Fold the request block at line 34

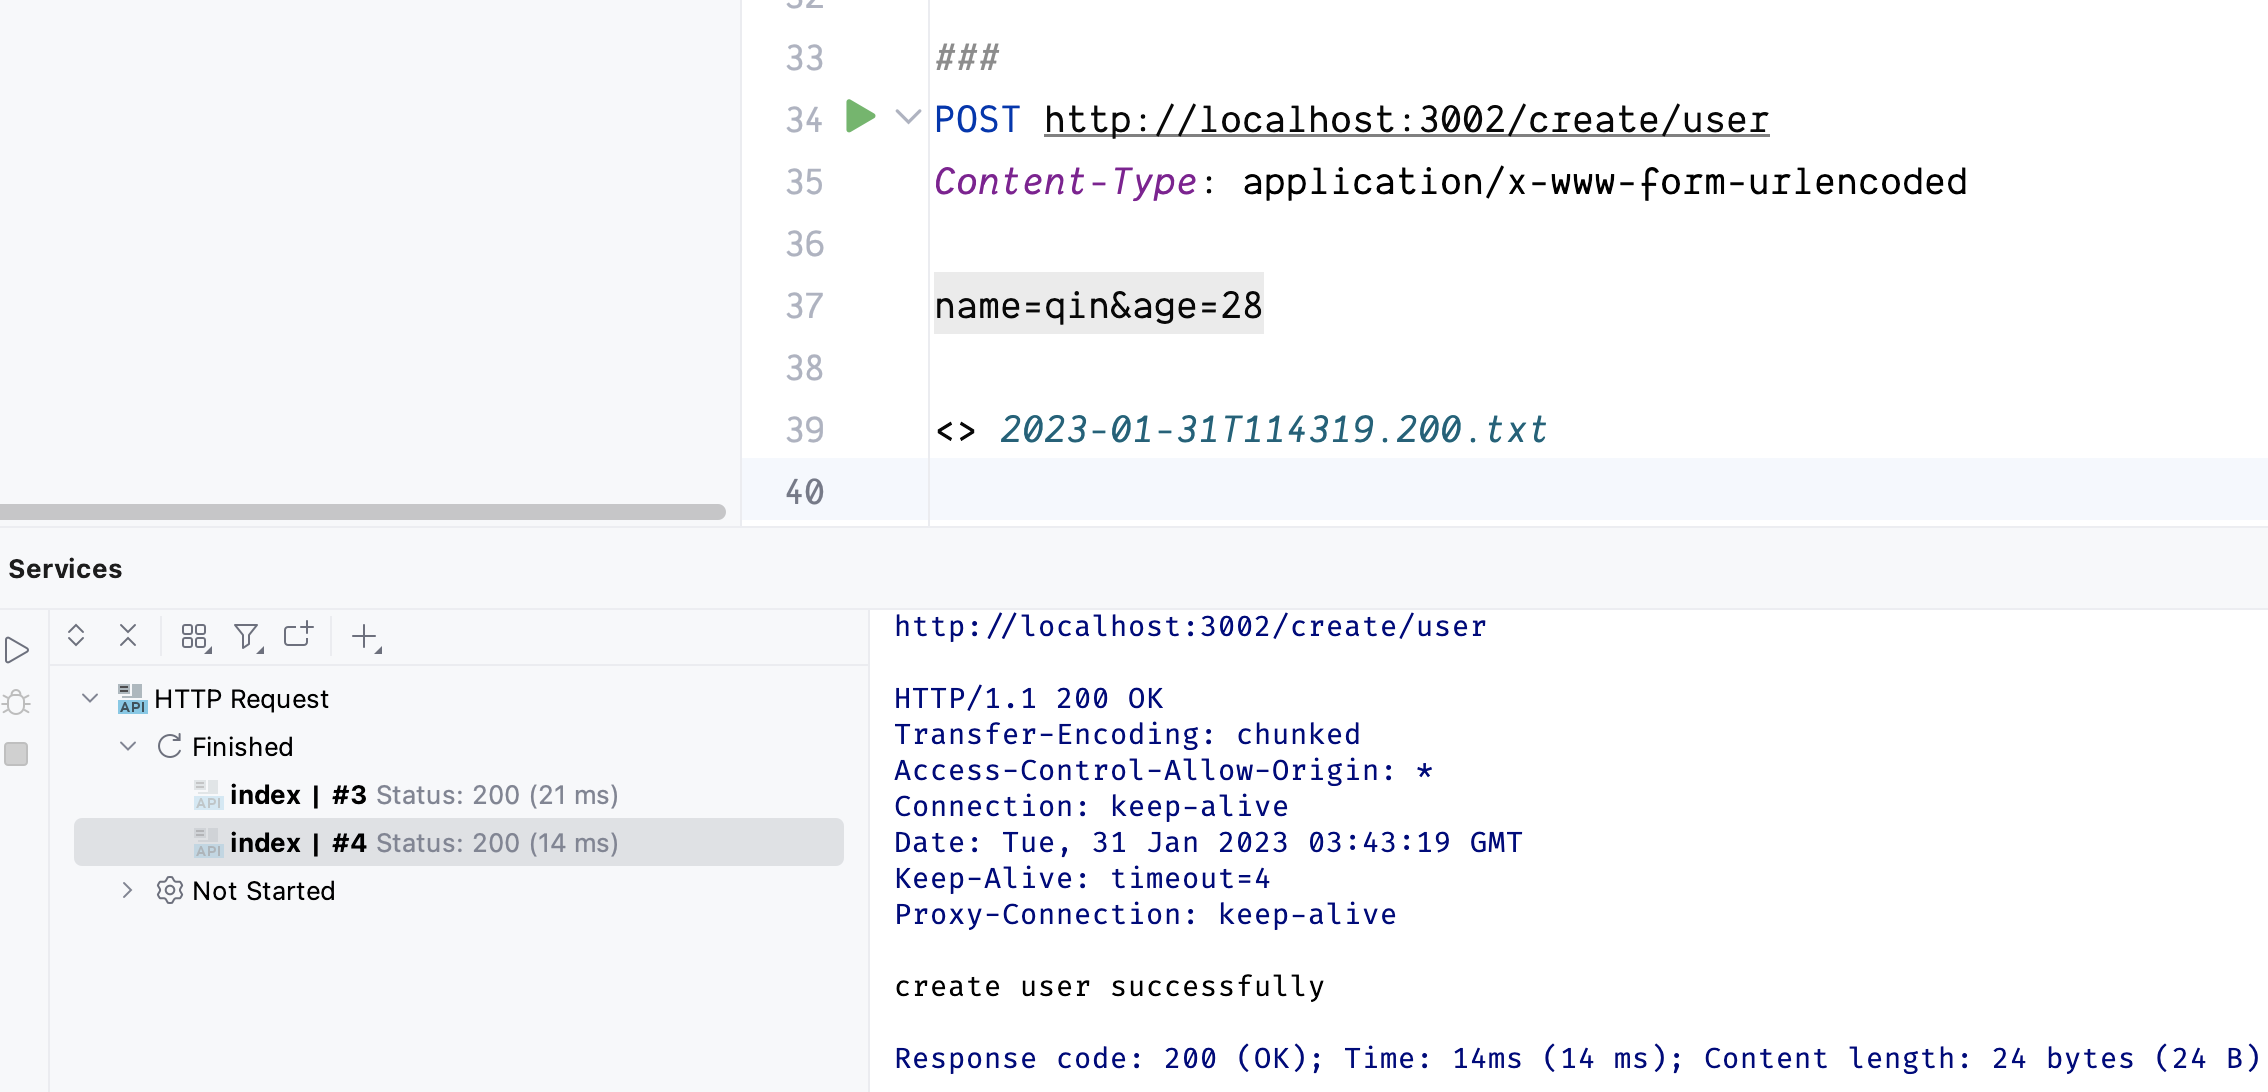click(x=908, y=117)
